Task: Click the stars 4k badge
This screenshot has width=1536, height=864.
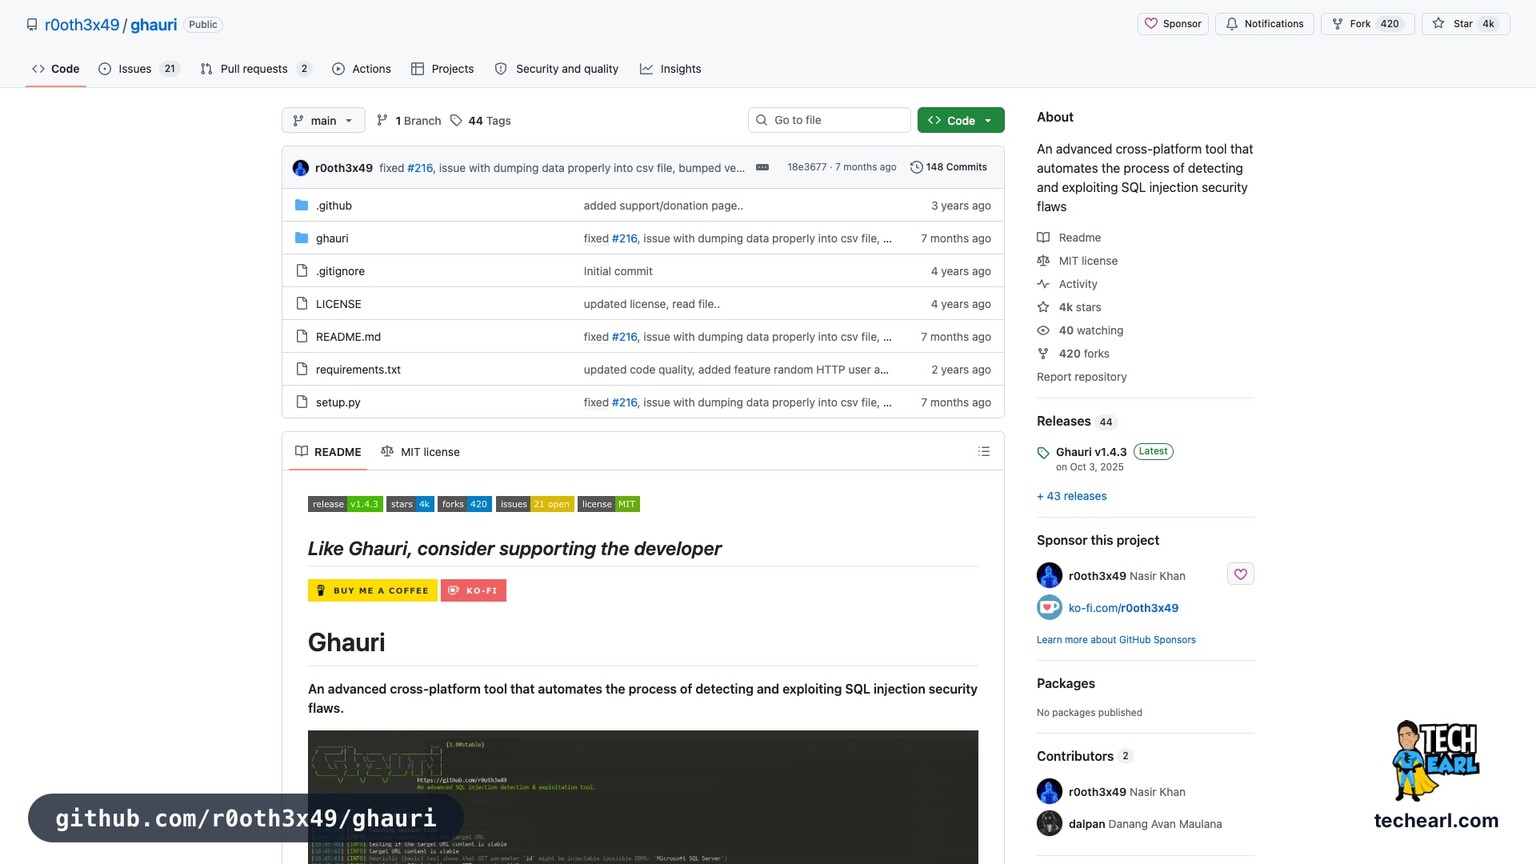Action: tap(410, 504)
